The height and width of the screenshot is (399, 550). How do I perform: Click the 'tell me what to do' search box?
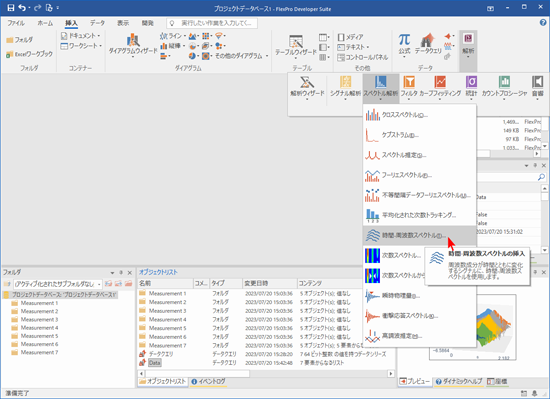pos(212,23)
